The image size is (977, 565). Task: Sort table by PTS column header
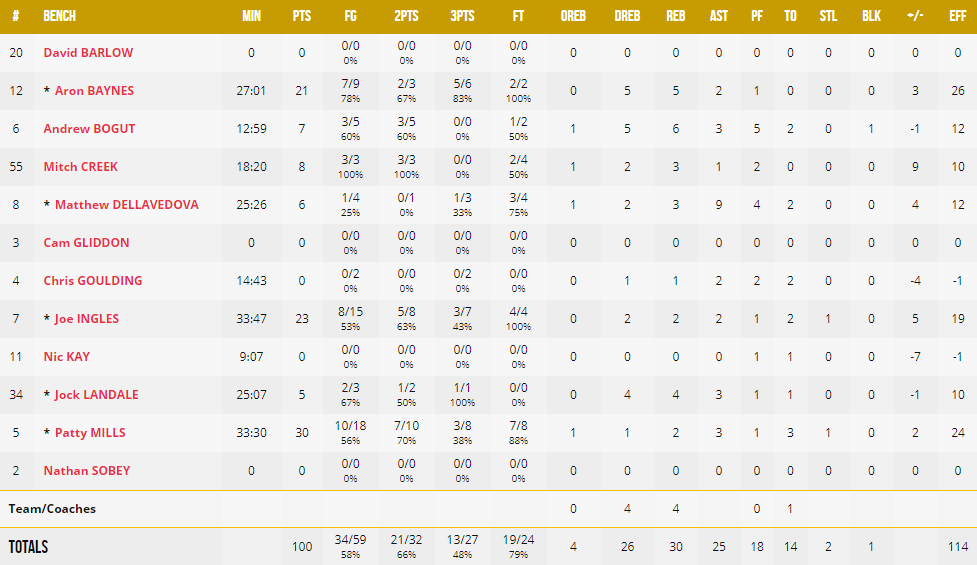(302, 16)
